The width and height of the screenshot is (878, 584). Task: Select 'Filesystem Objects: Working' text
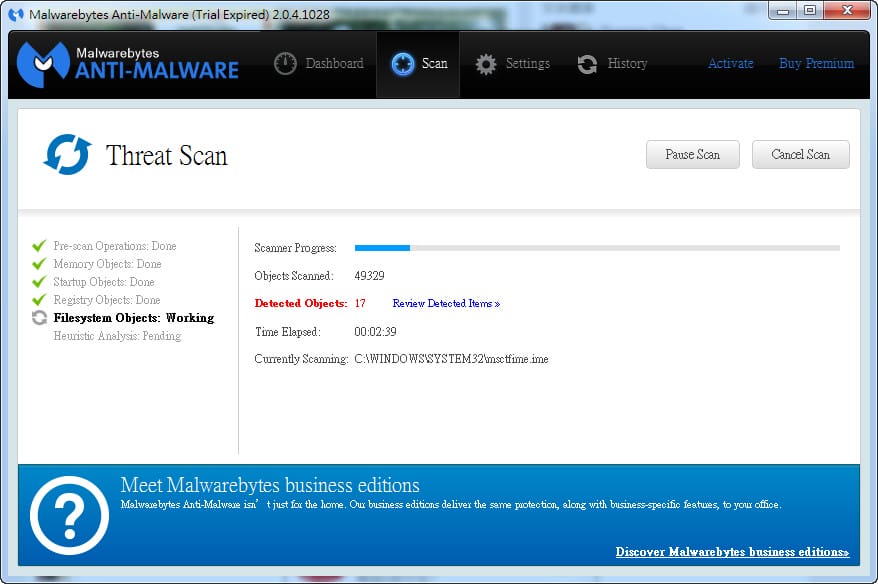point(134,317)
